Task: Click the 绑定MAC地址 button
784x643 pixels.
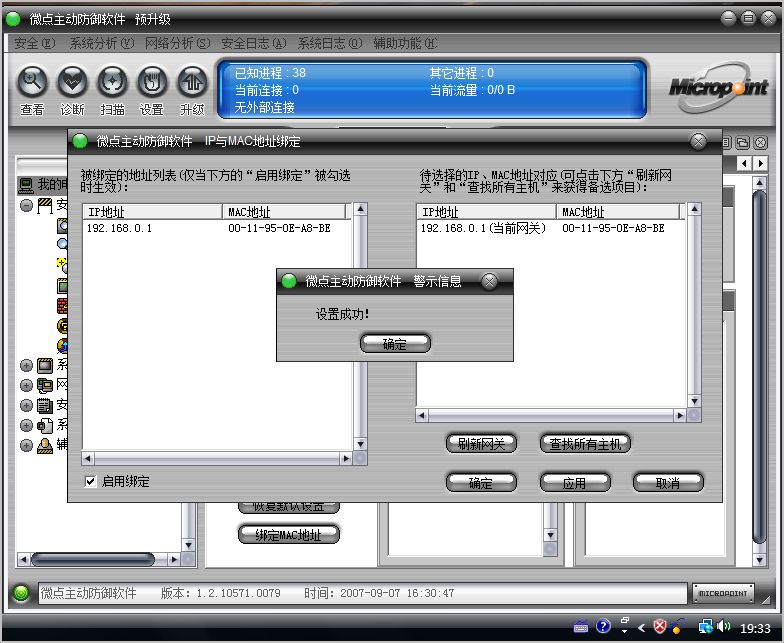Action: point(288,534)
